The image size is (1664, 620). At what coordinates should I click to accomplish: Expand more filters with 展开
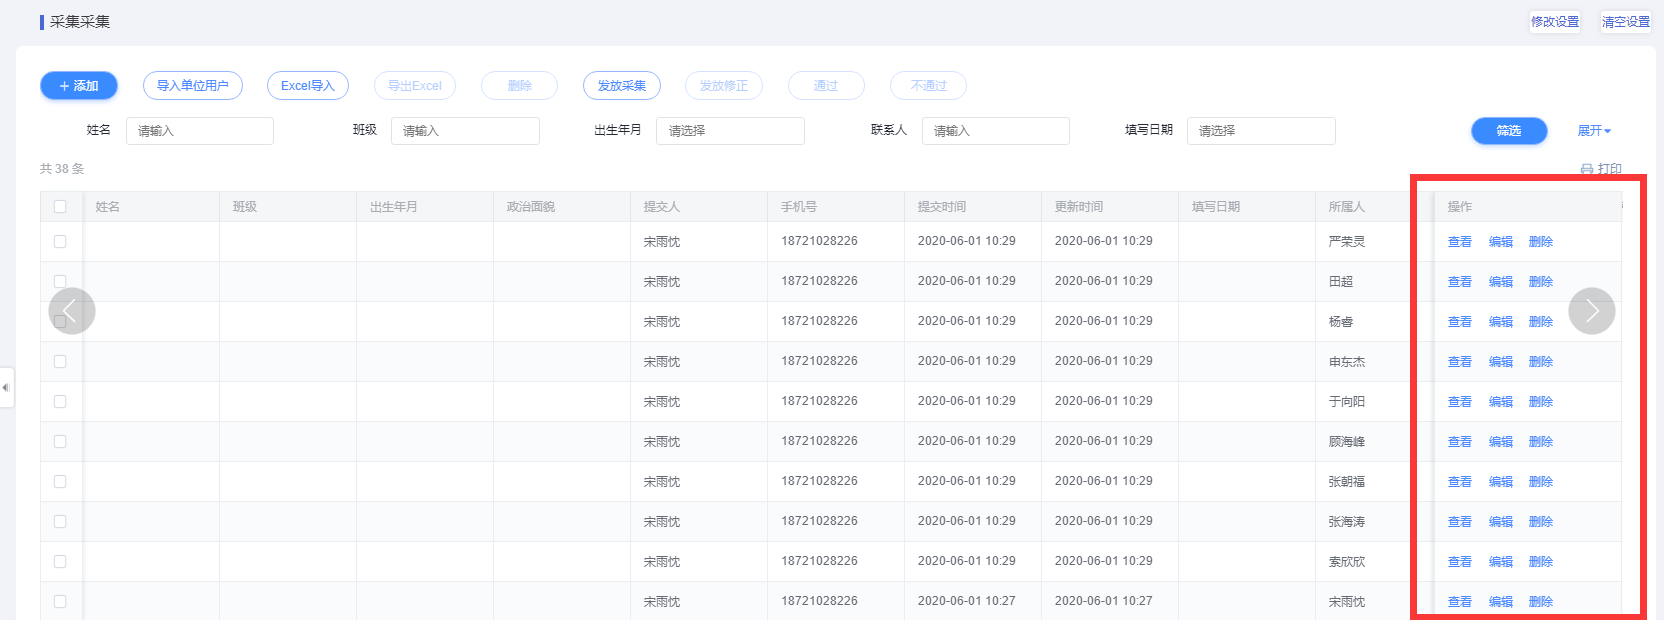click(x=1594, y=131)
